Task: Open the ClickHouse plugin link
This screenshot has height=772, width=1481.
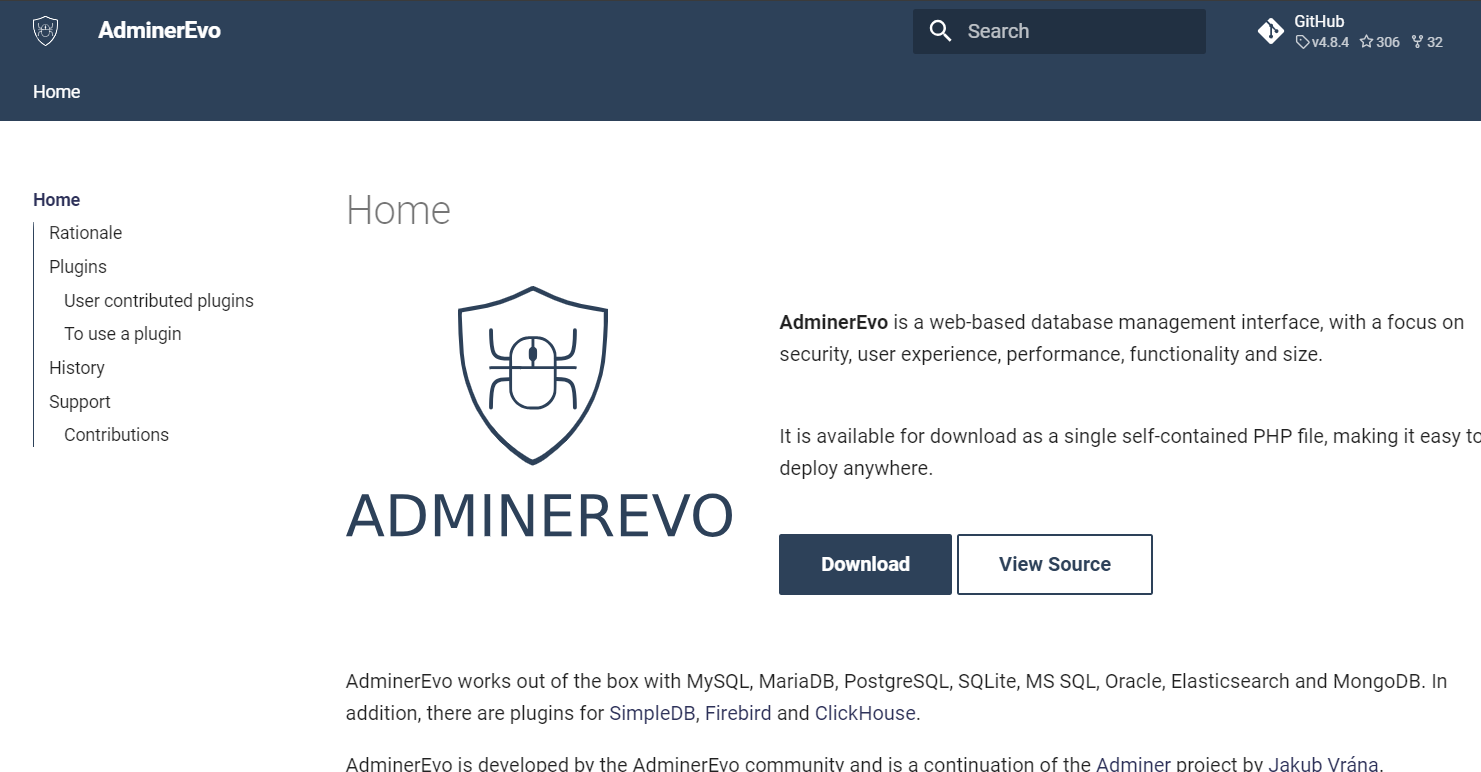Action: [x=865, y=713]
